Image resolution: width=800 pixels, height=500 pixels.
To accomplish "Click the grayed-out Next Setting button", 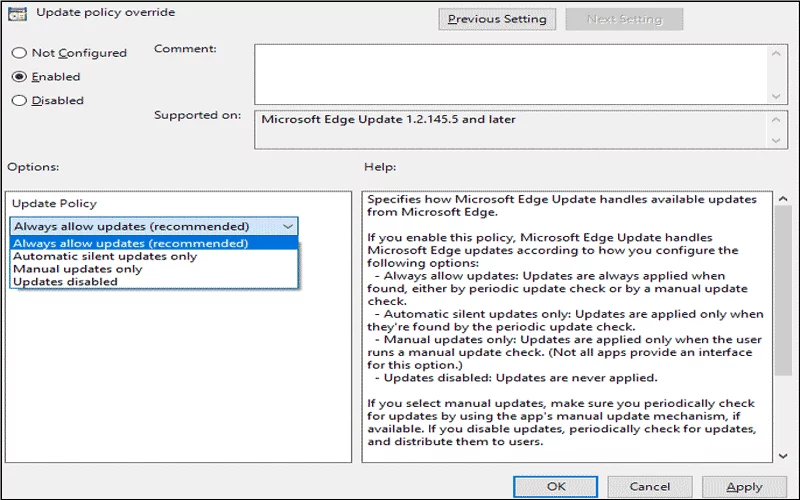I will pos(624,19).
